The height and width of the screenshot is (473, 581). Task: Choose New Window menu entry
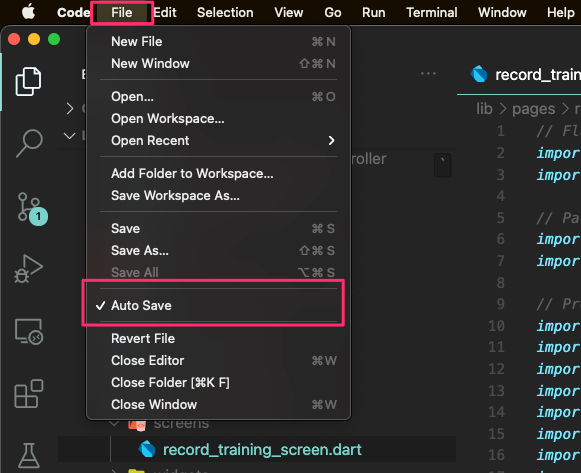[218, 63]
